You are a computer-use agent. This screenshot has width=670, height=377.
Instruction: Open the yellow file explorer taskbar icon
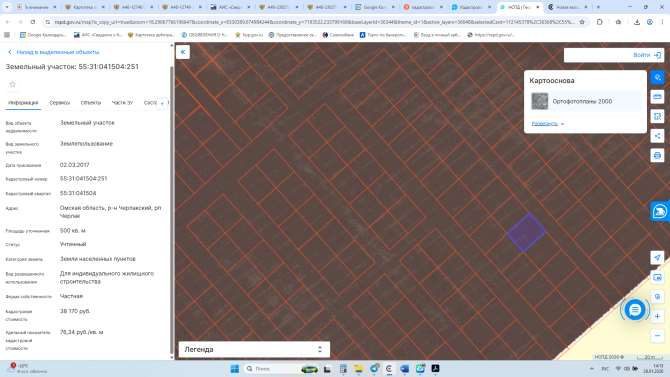(359, 368)
